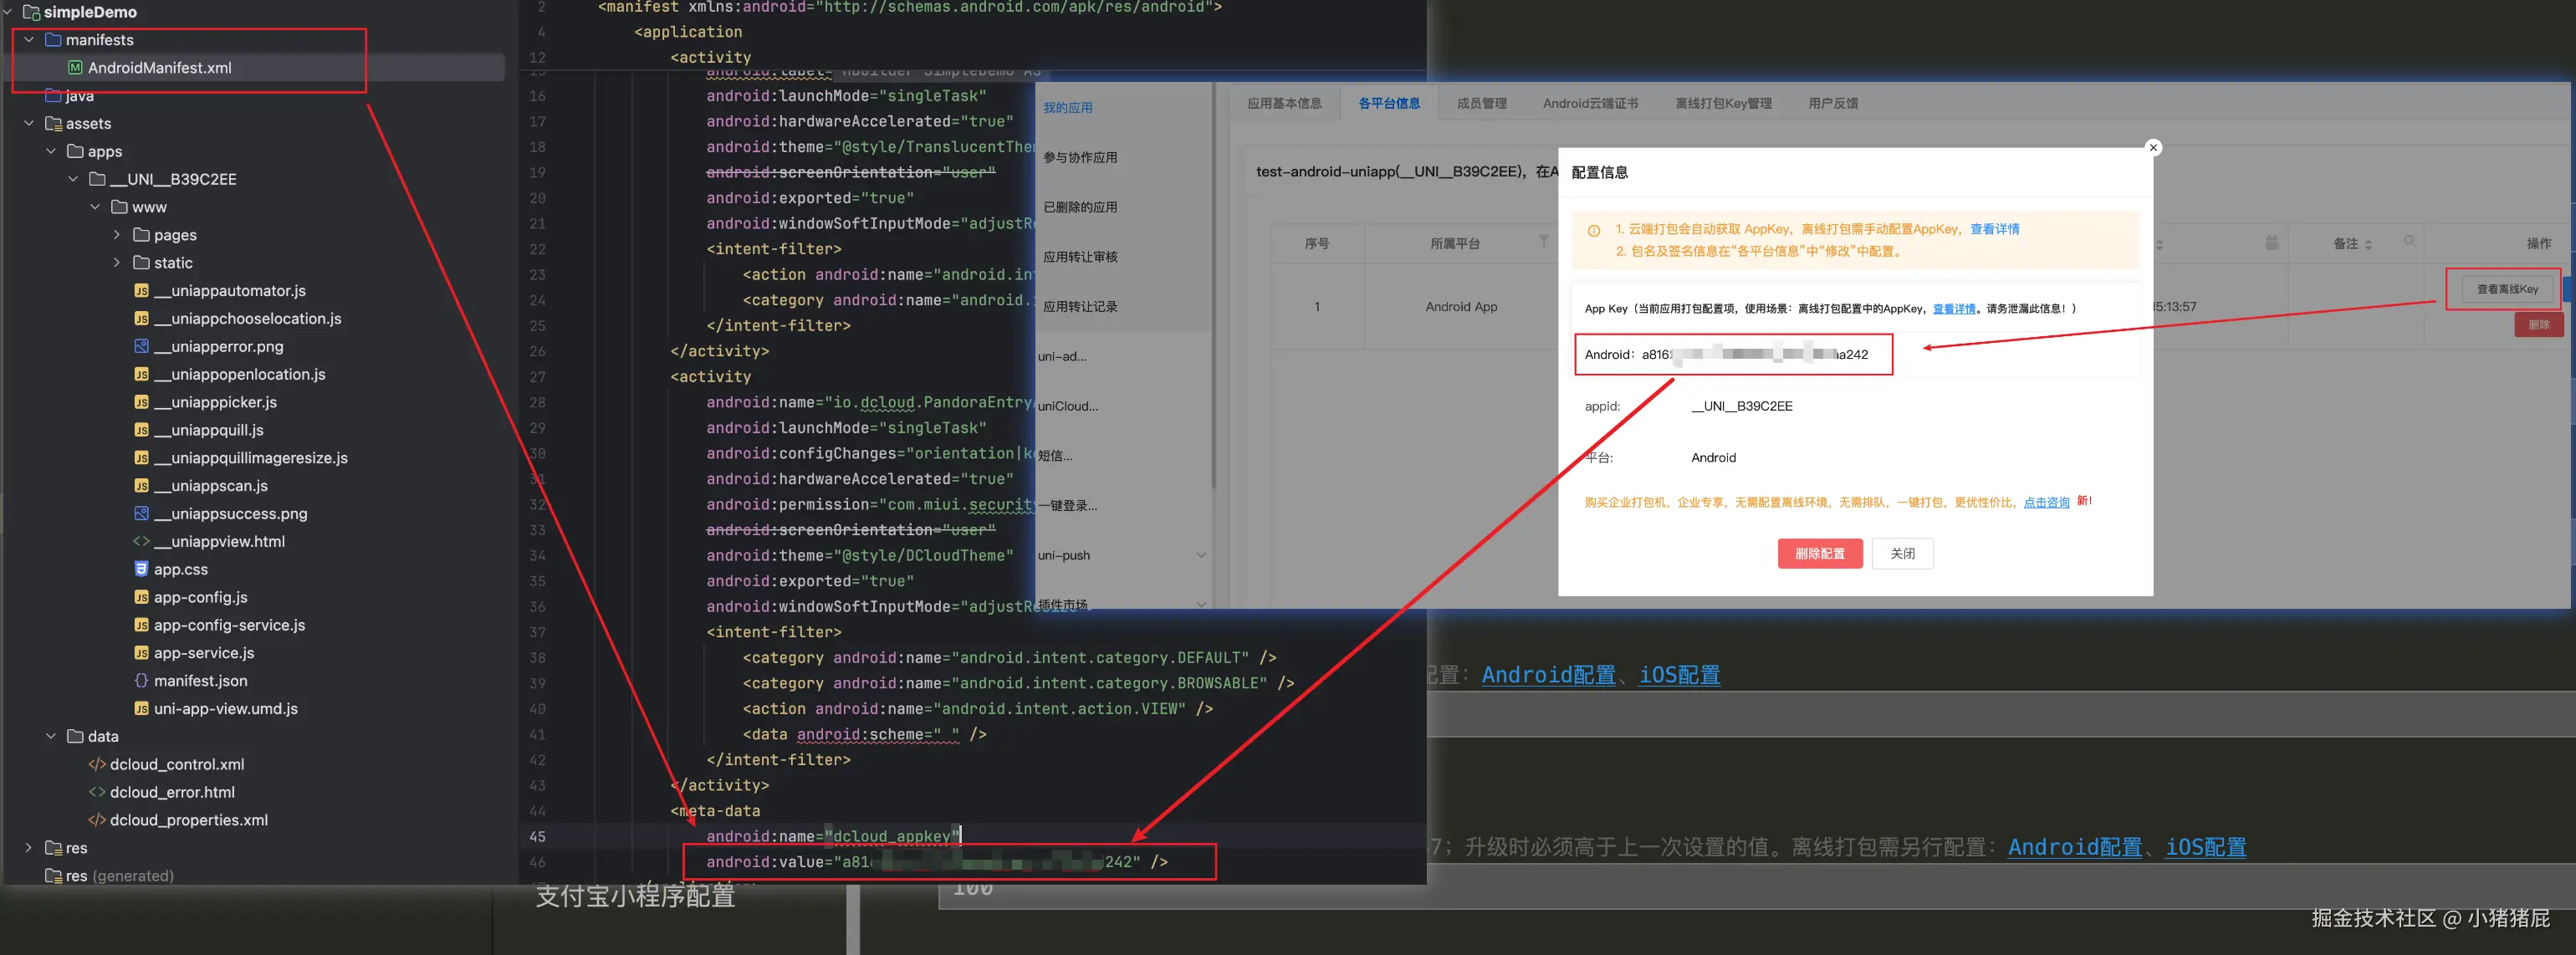The height and width of the screenshot is (955, 2576).
Task: Click the JavaScript icon beside app-service.js
Action: 141,653
